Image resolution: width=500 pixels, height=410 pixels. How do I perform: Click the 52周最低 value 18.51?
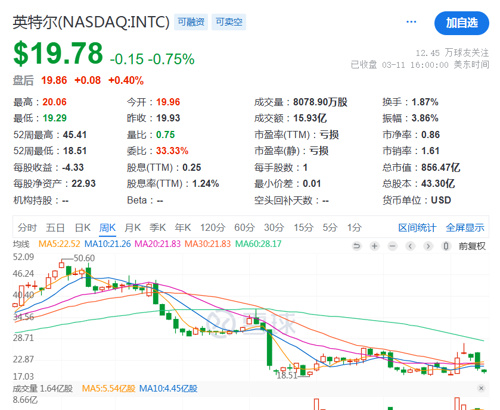[x=75, y=151]
